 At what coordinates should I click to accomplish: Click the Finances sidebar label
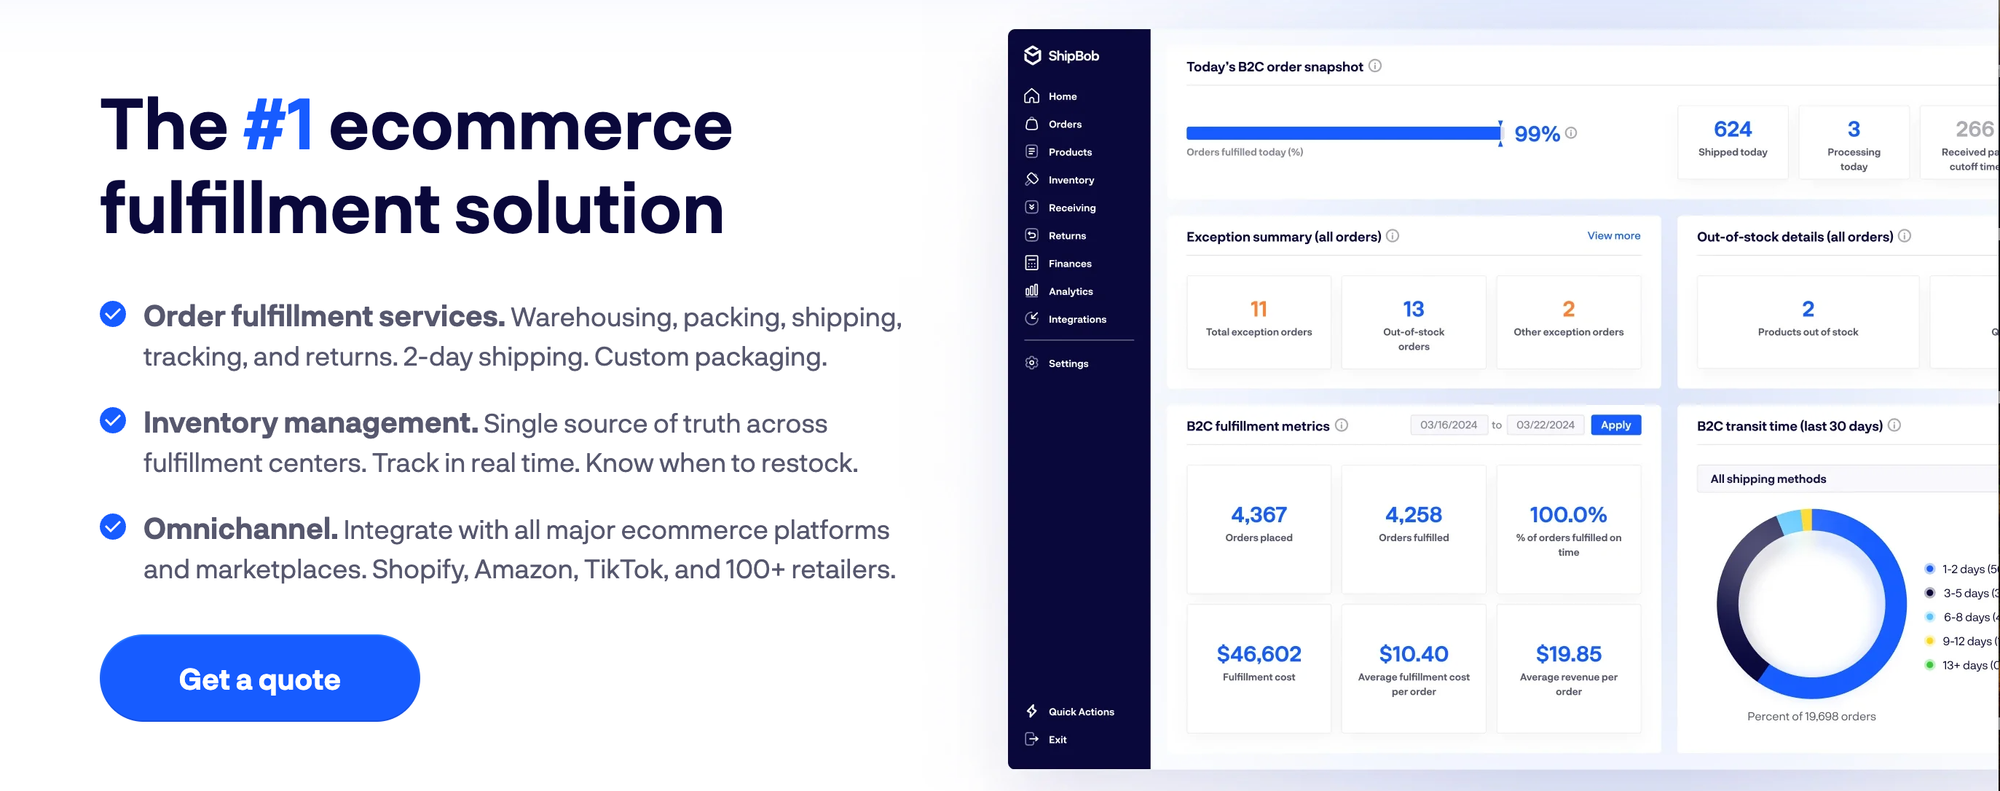click(x=1070, y=264)
